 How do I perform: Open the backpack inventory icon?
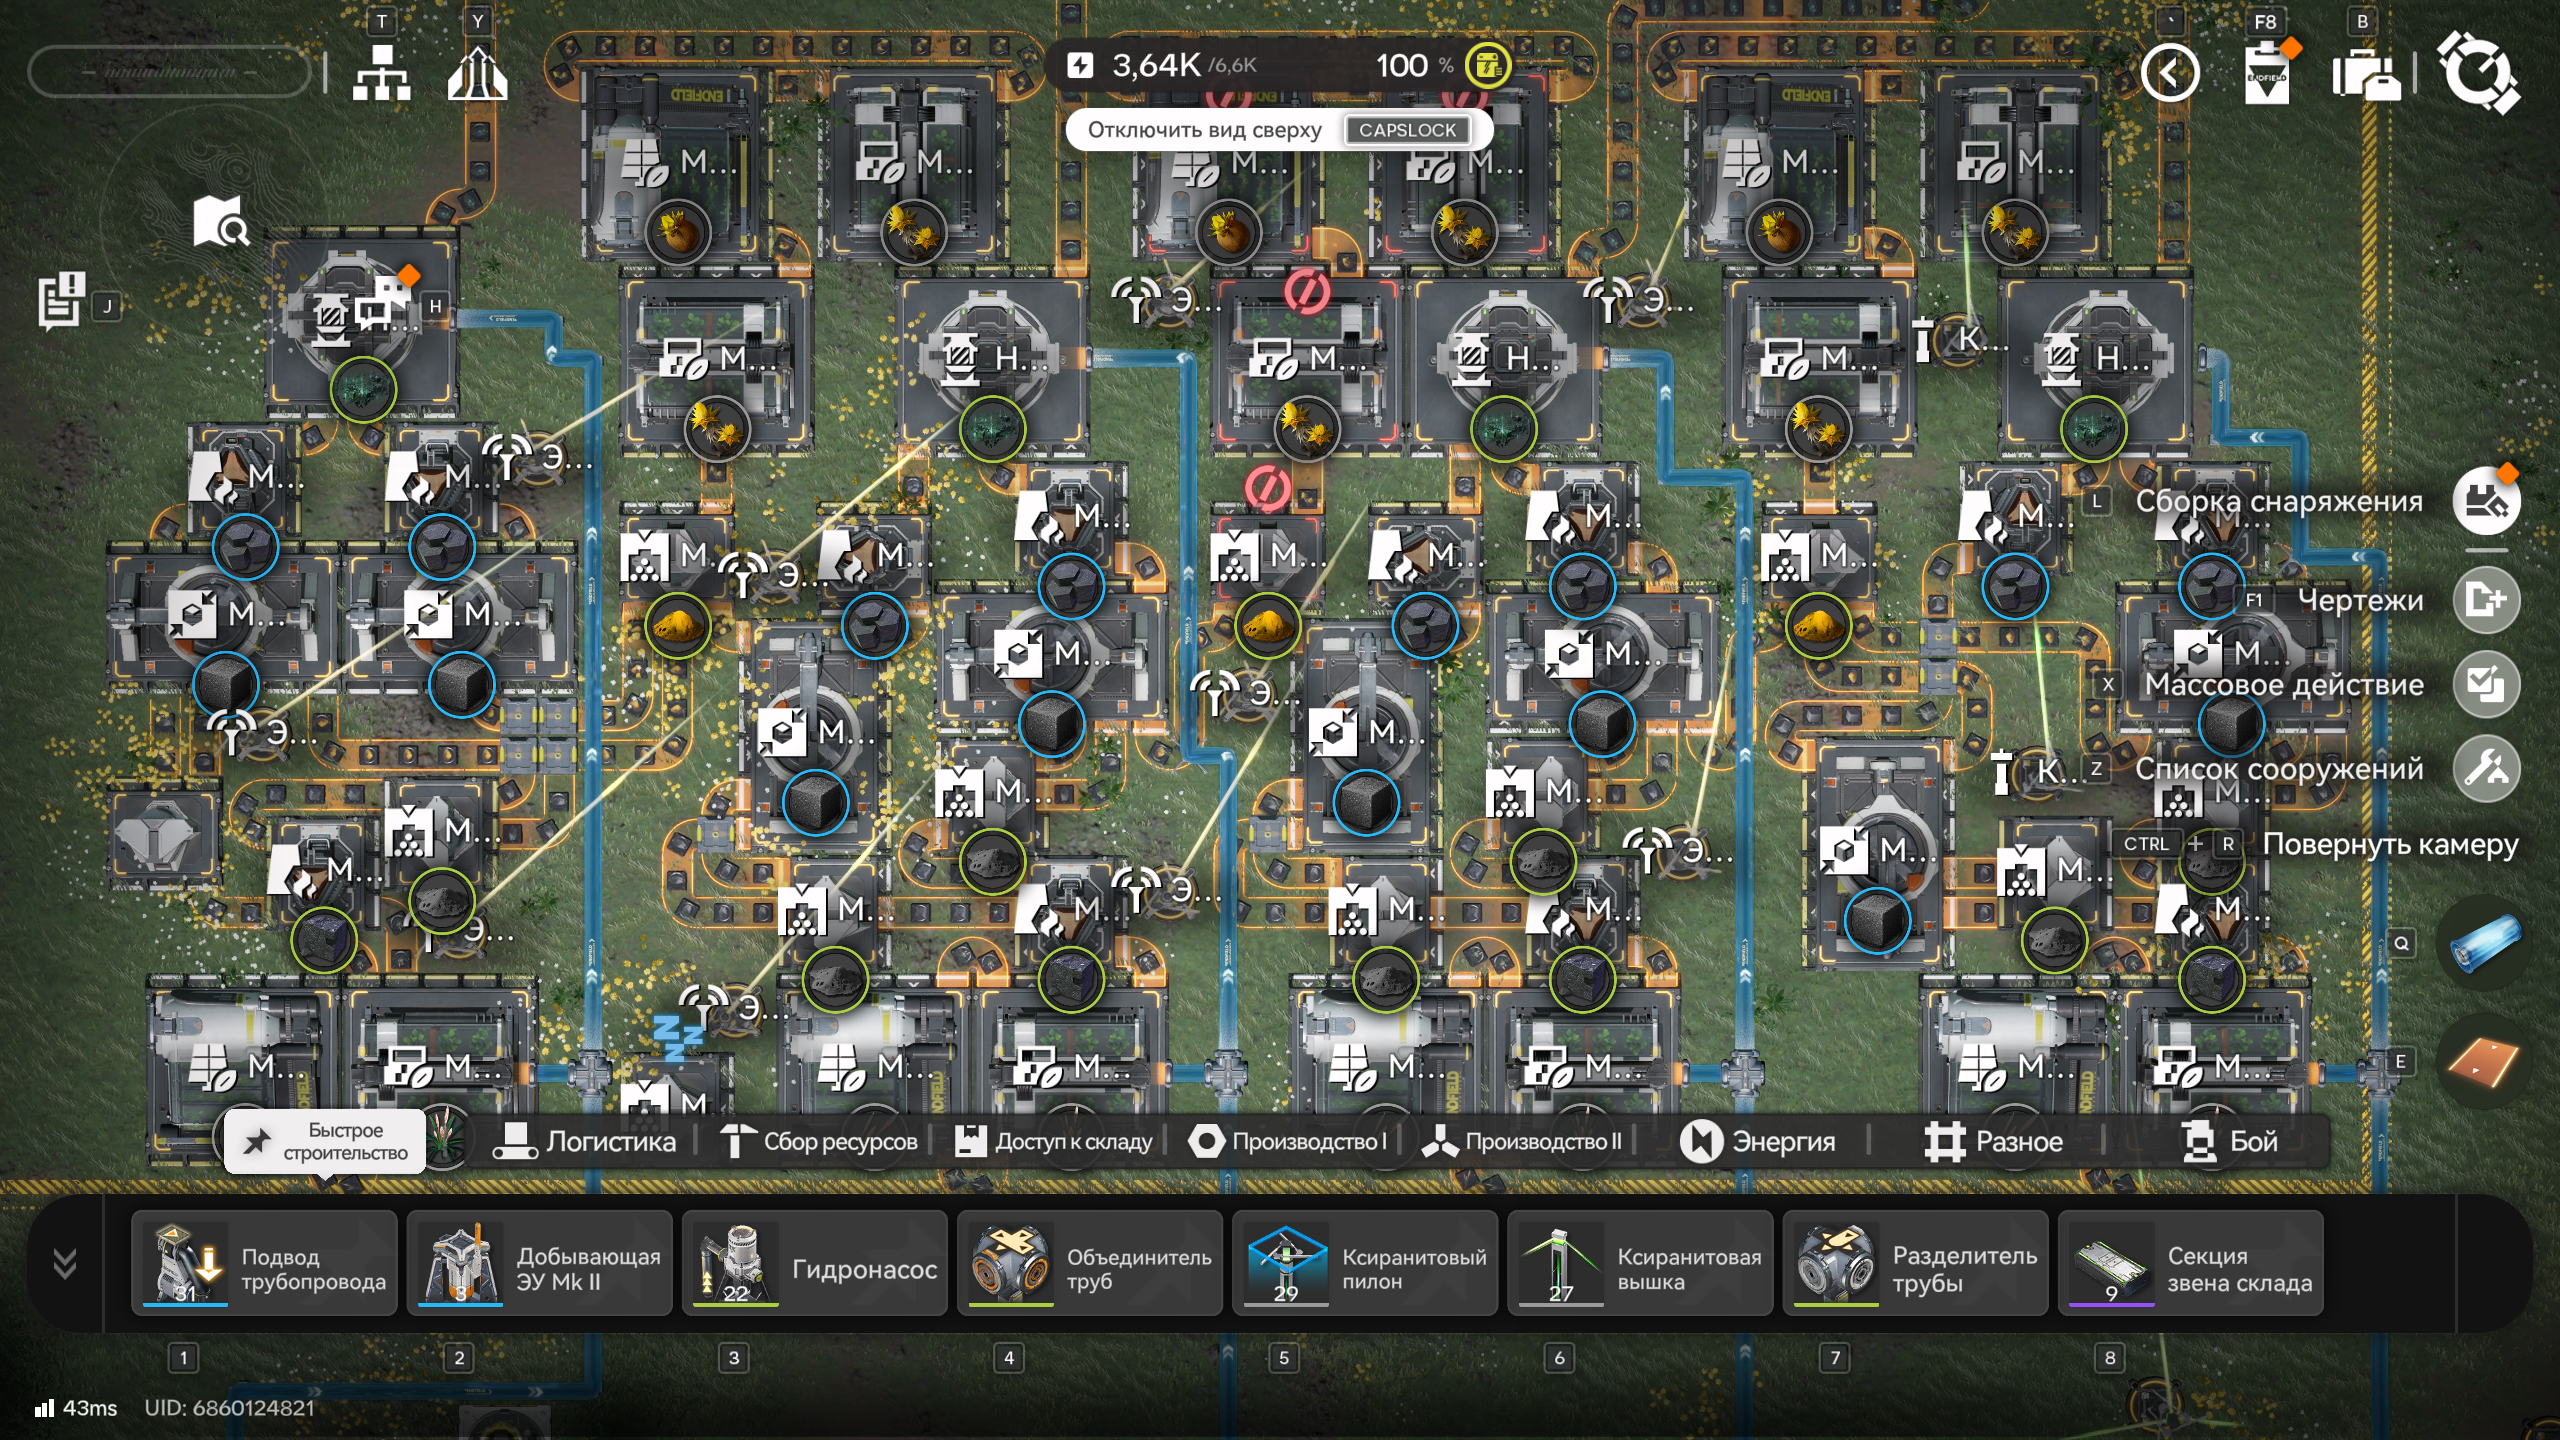click(x=2365, y=74)
